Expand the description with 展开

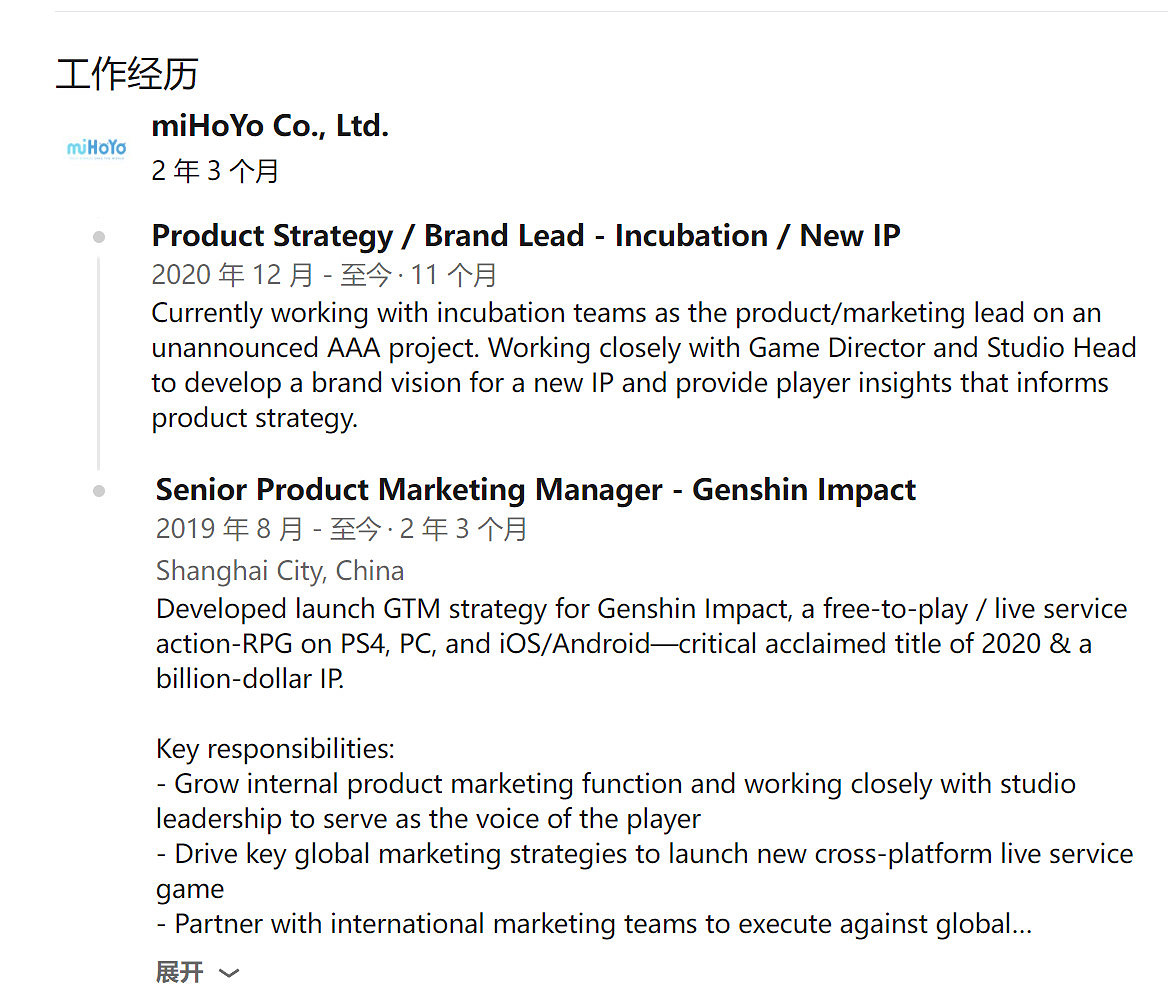[x=180, y=972]
